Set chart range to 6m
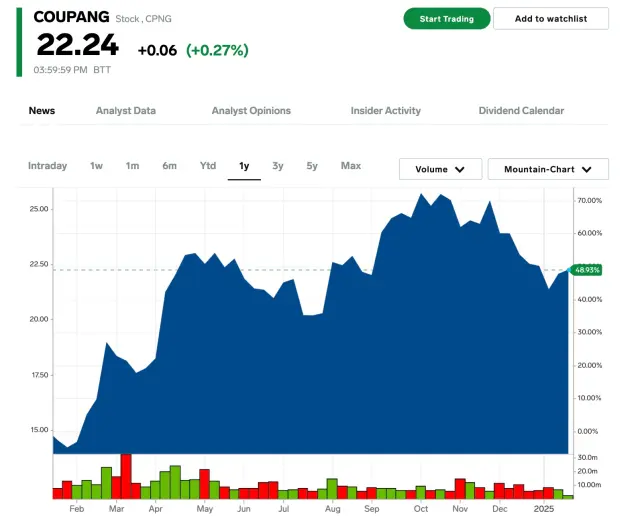 [169, 166]
